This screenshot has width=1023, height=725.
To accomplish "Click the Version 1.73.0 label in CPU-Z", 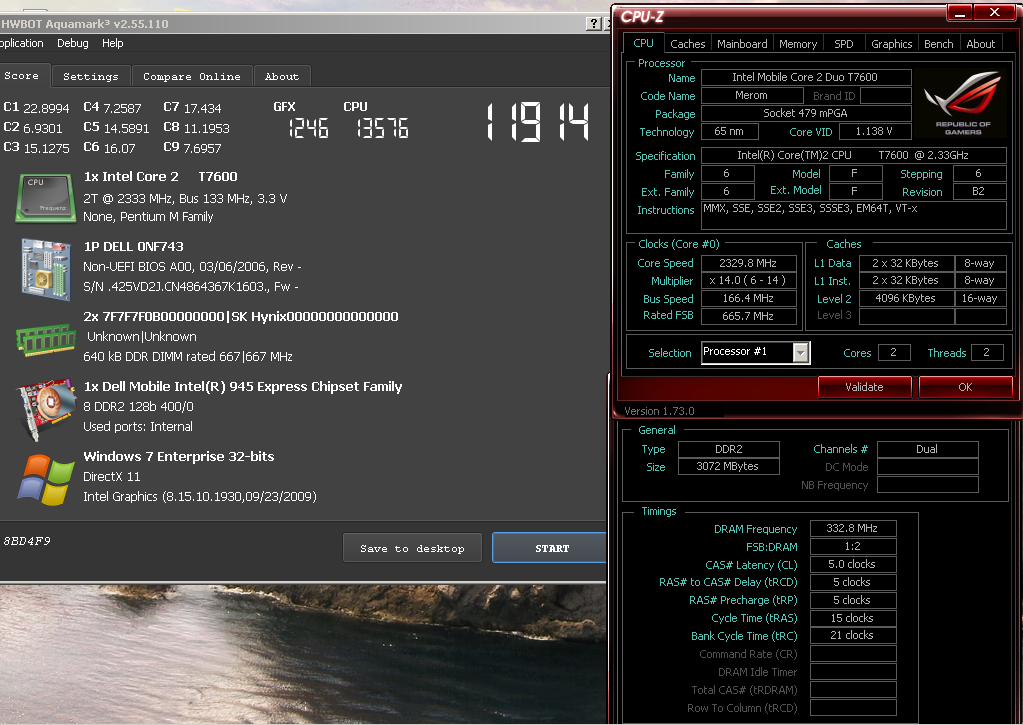I will click(659, 411).
